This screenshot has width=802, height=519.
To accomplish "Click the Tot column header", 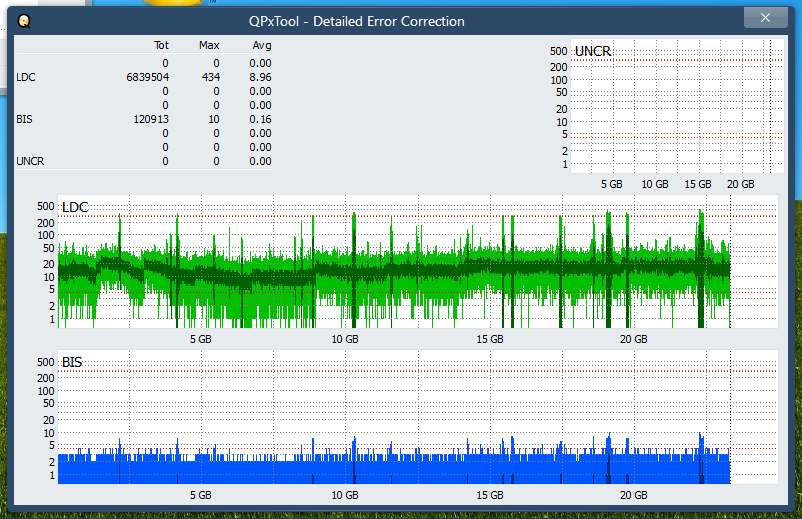I will pyautogui.click(x=161, y=45).
